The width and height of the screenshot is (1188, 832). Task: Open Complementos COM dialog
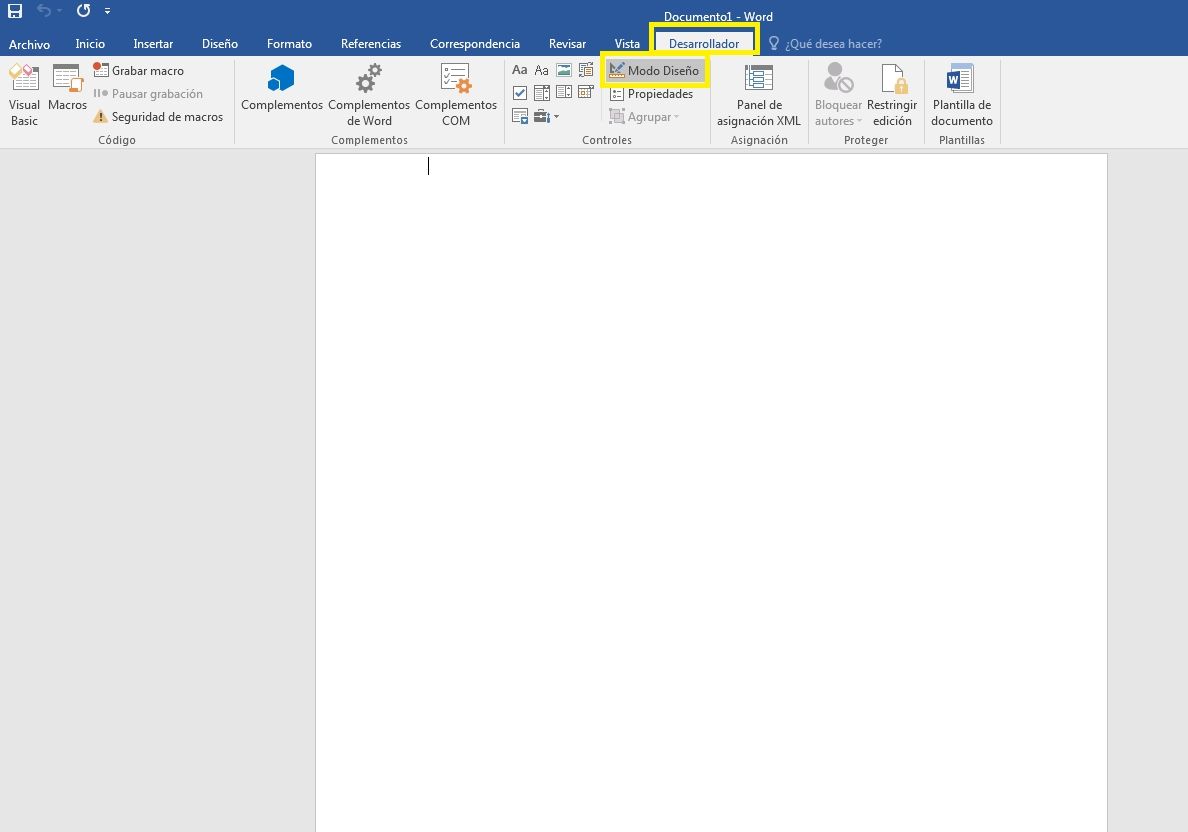click(456, 95)
